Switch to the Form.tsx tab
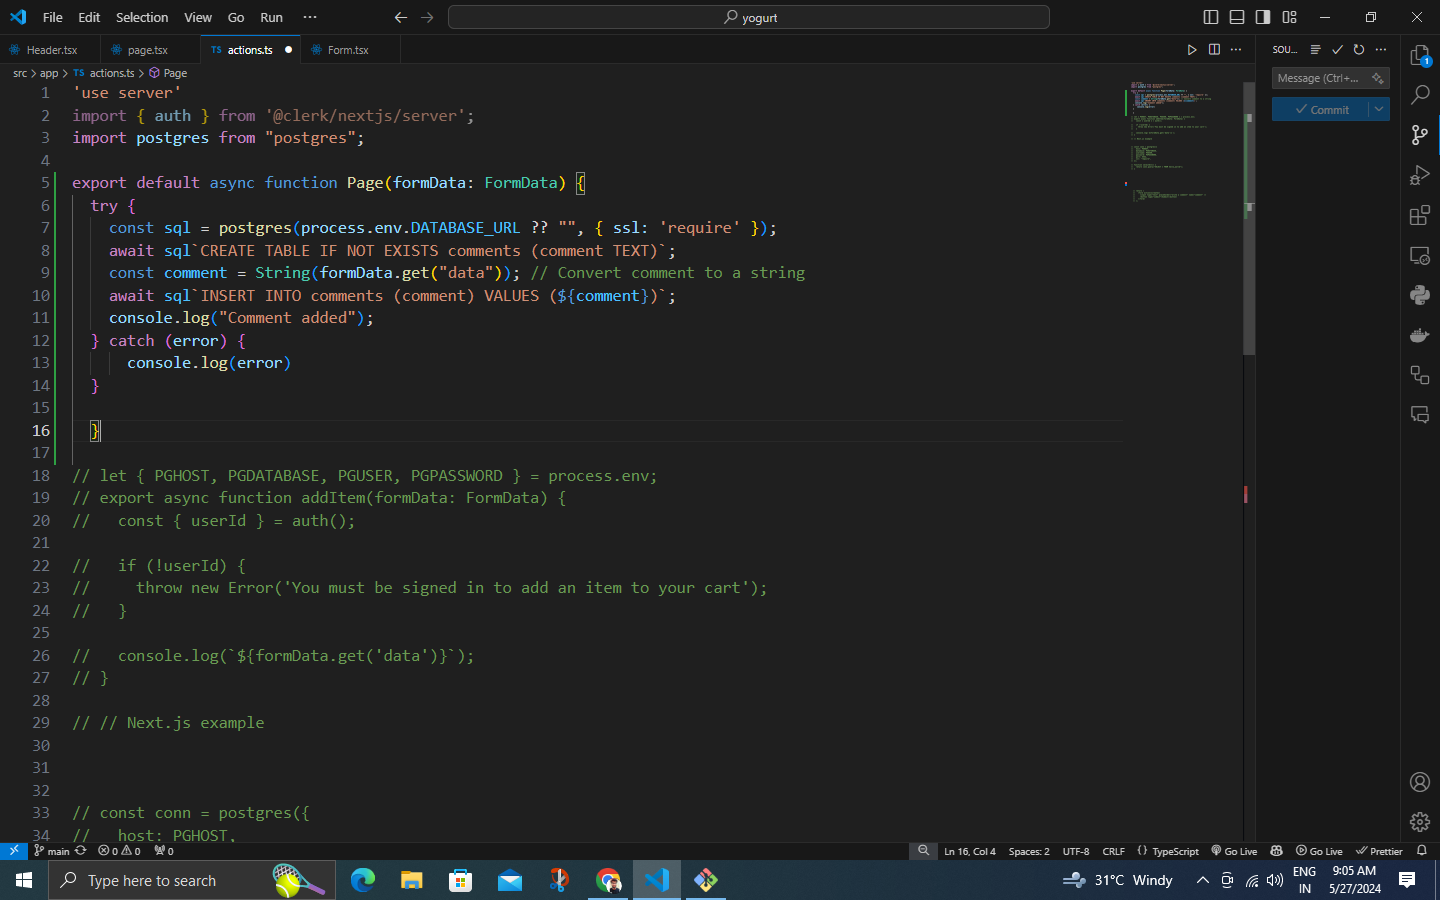 pyautogui.click(x=347, y=50)
